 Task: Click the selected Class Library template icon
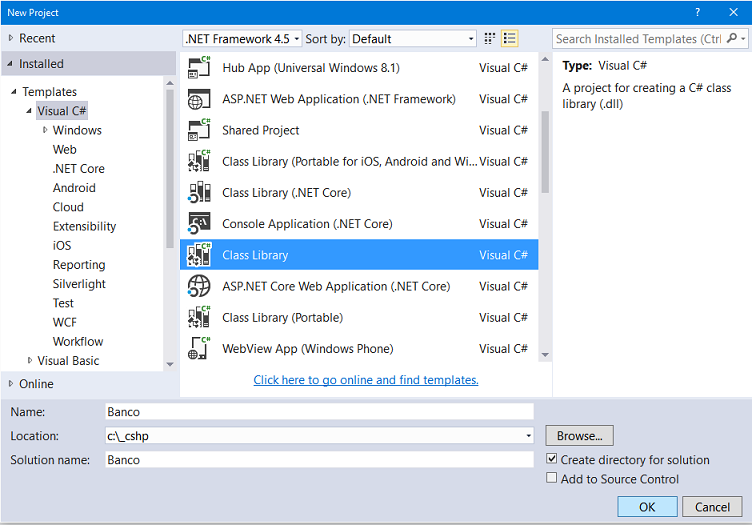pyautogui.click(x=199, y=255)
